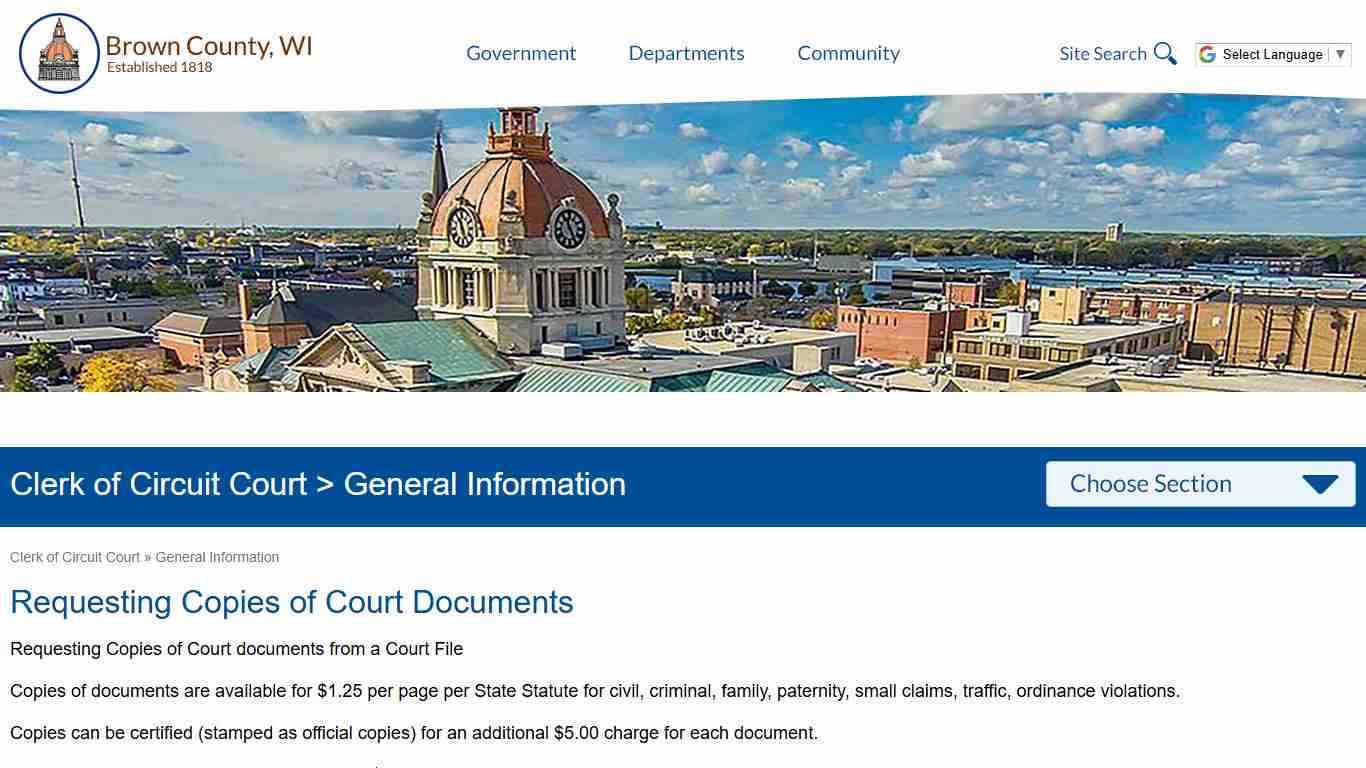
Task: Open the Community menu
Action: [848, 53]
